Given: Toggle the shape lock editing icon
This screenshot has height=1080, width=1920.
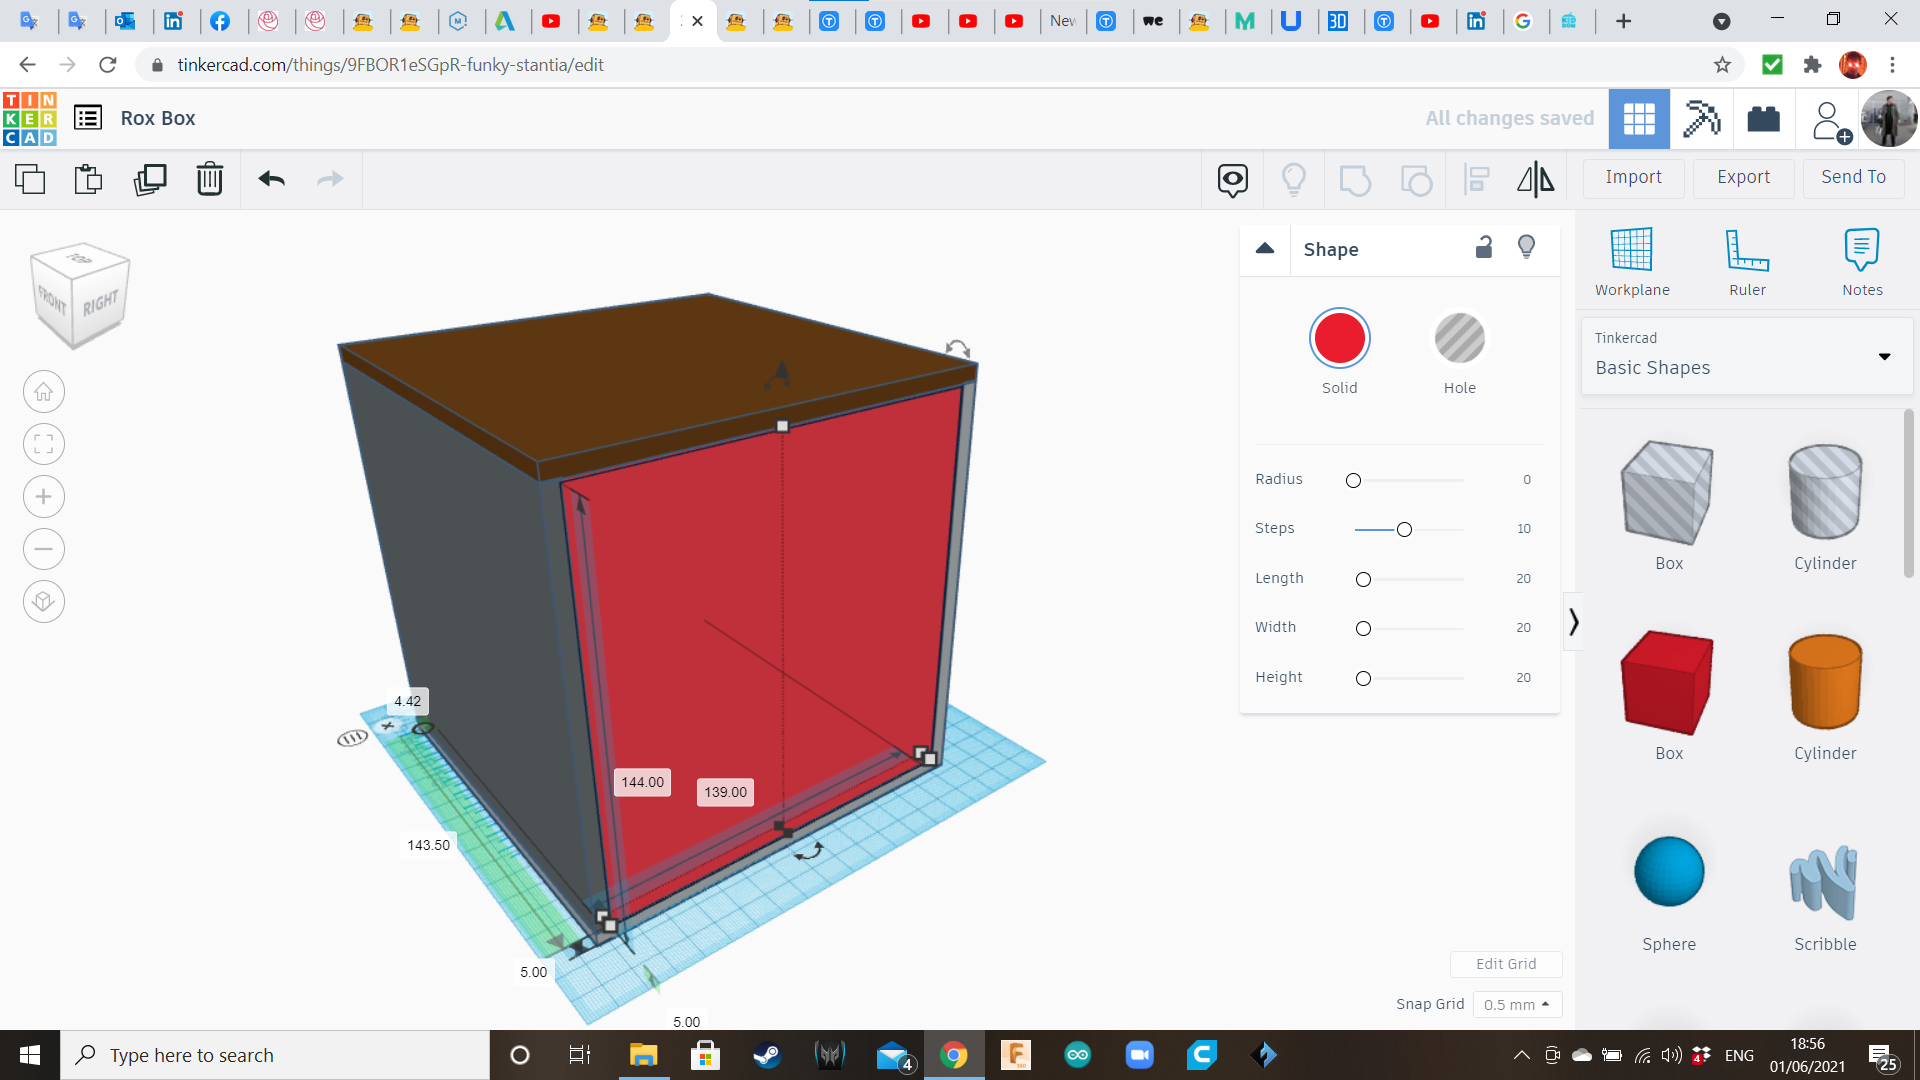Looking at the screenshot, I should click(1484, 248).
